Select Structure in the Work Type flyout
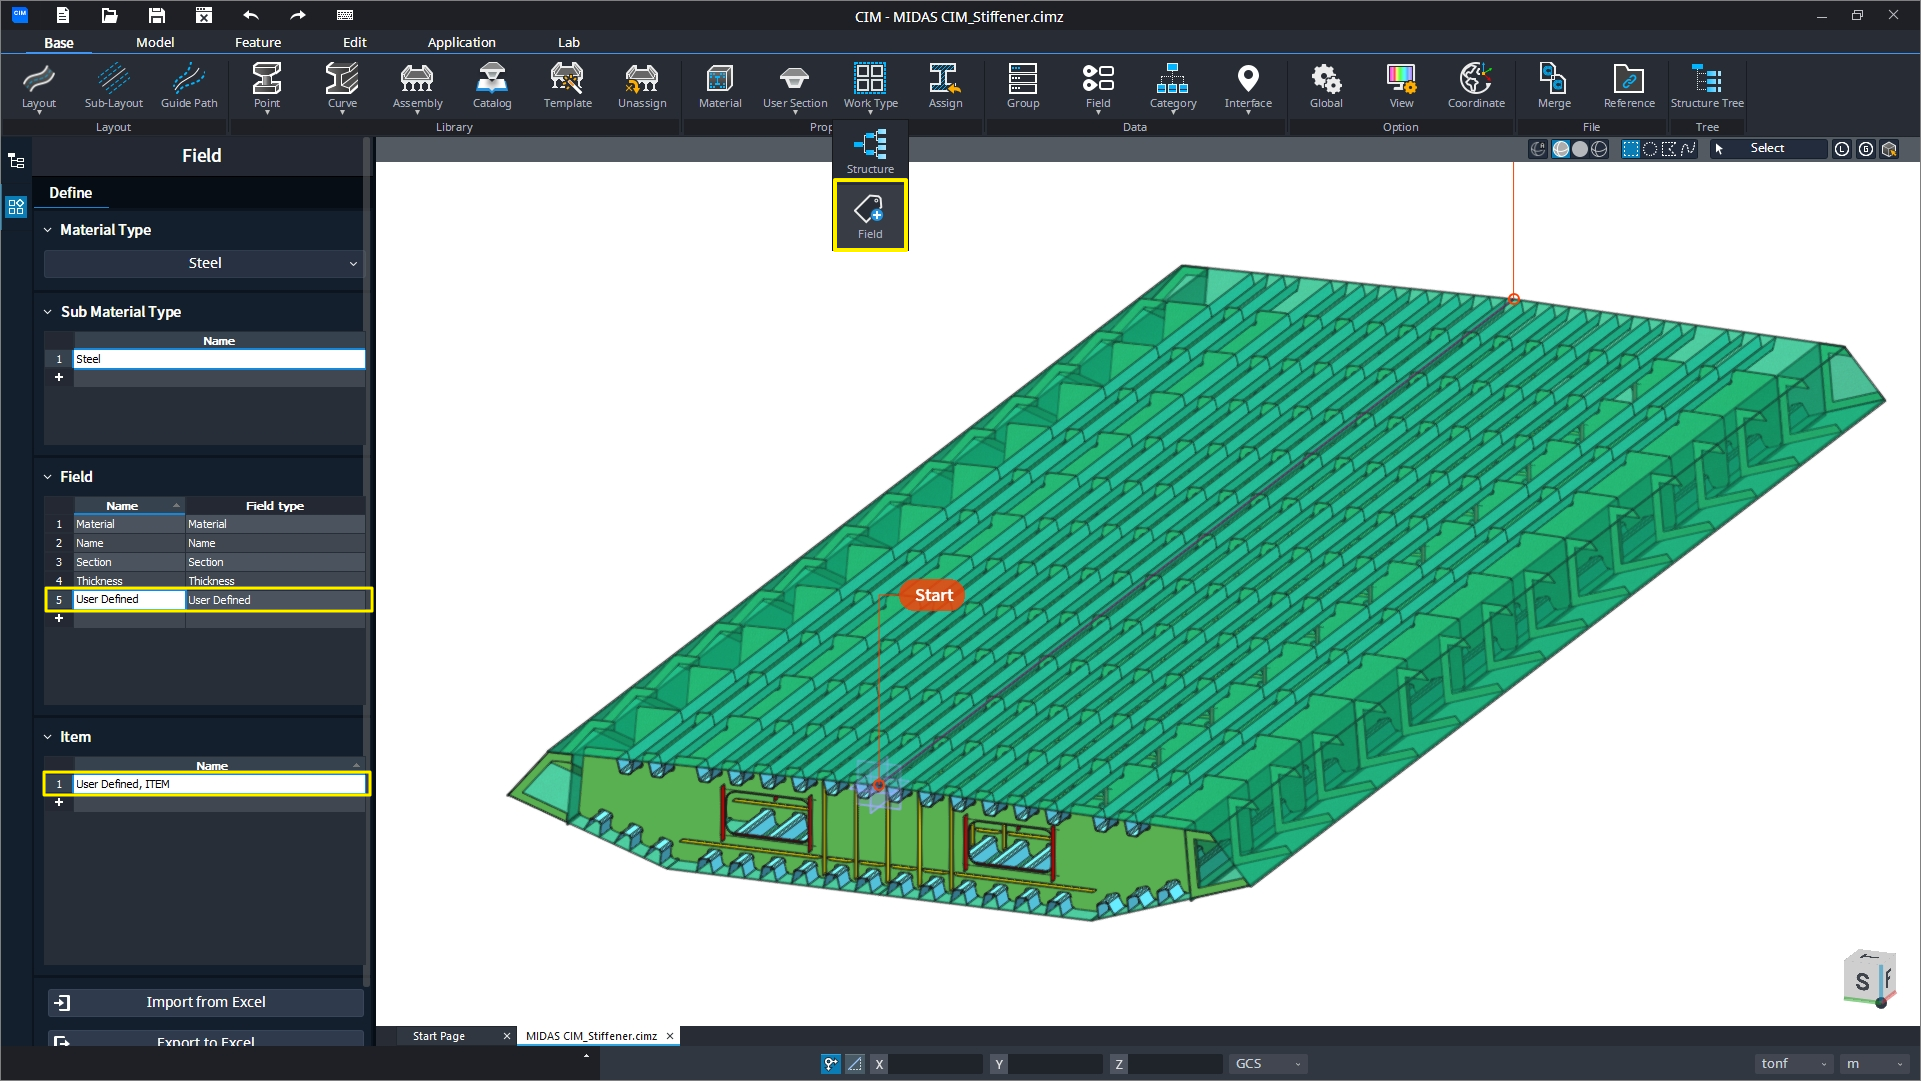 [870, 151]
